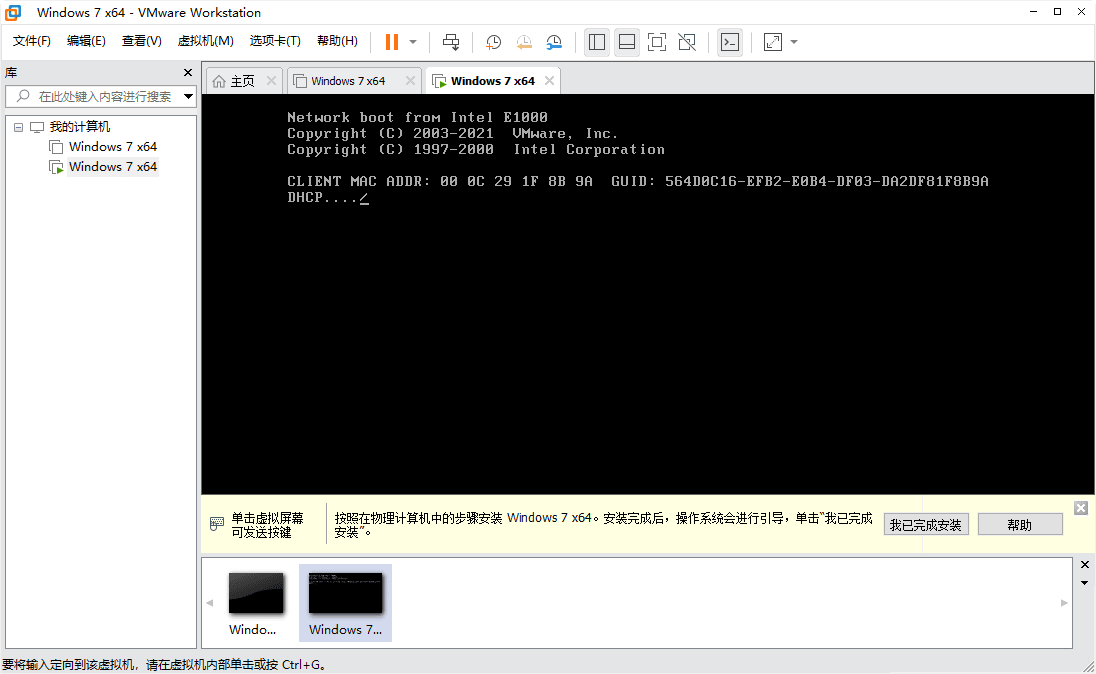
Task: Open the 文件(F) menu
Action: pos(31,41)
